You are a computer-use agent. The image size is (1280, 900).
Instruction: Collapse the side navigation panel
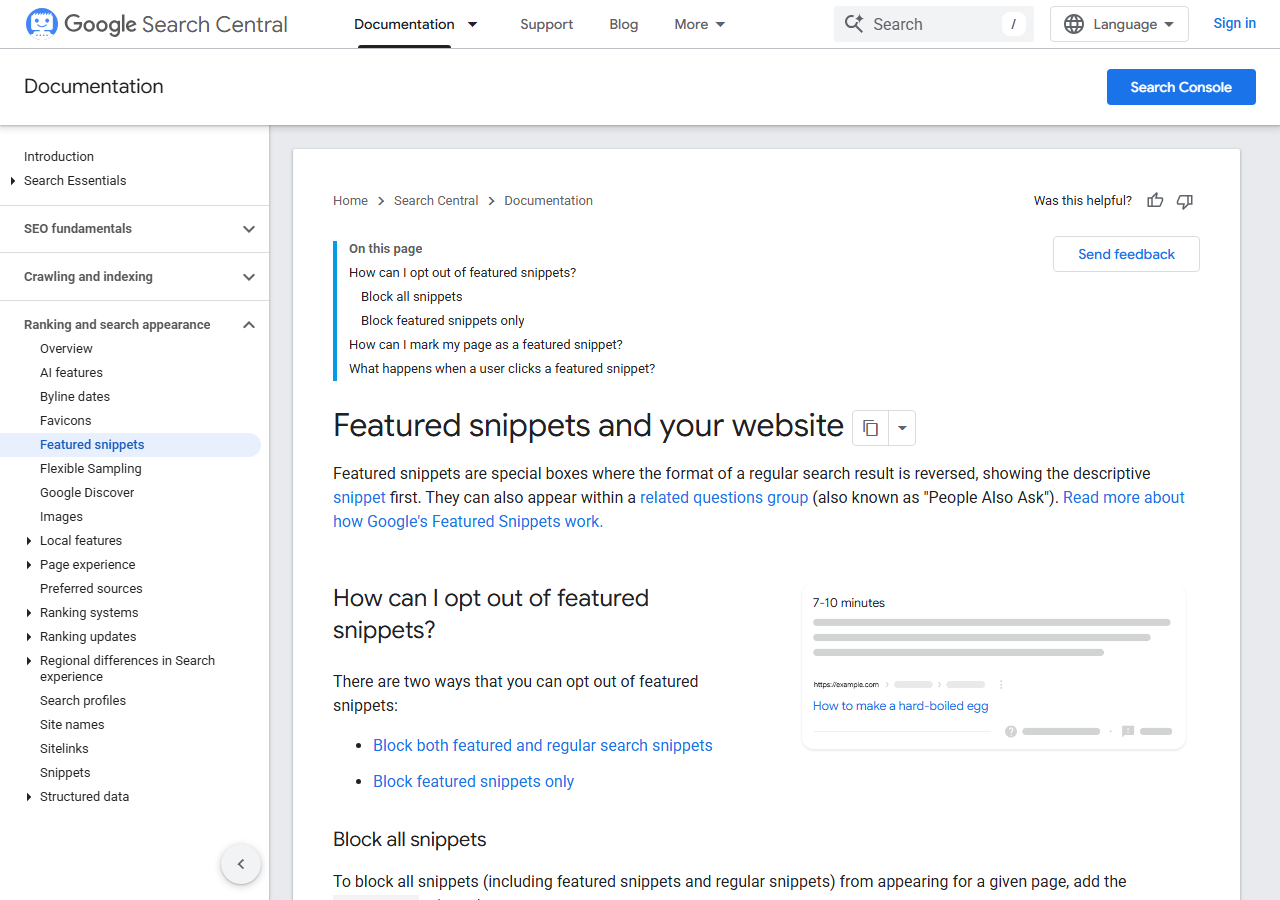pos(241,864)
